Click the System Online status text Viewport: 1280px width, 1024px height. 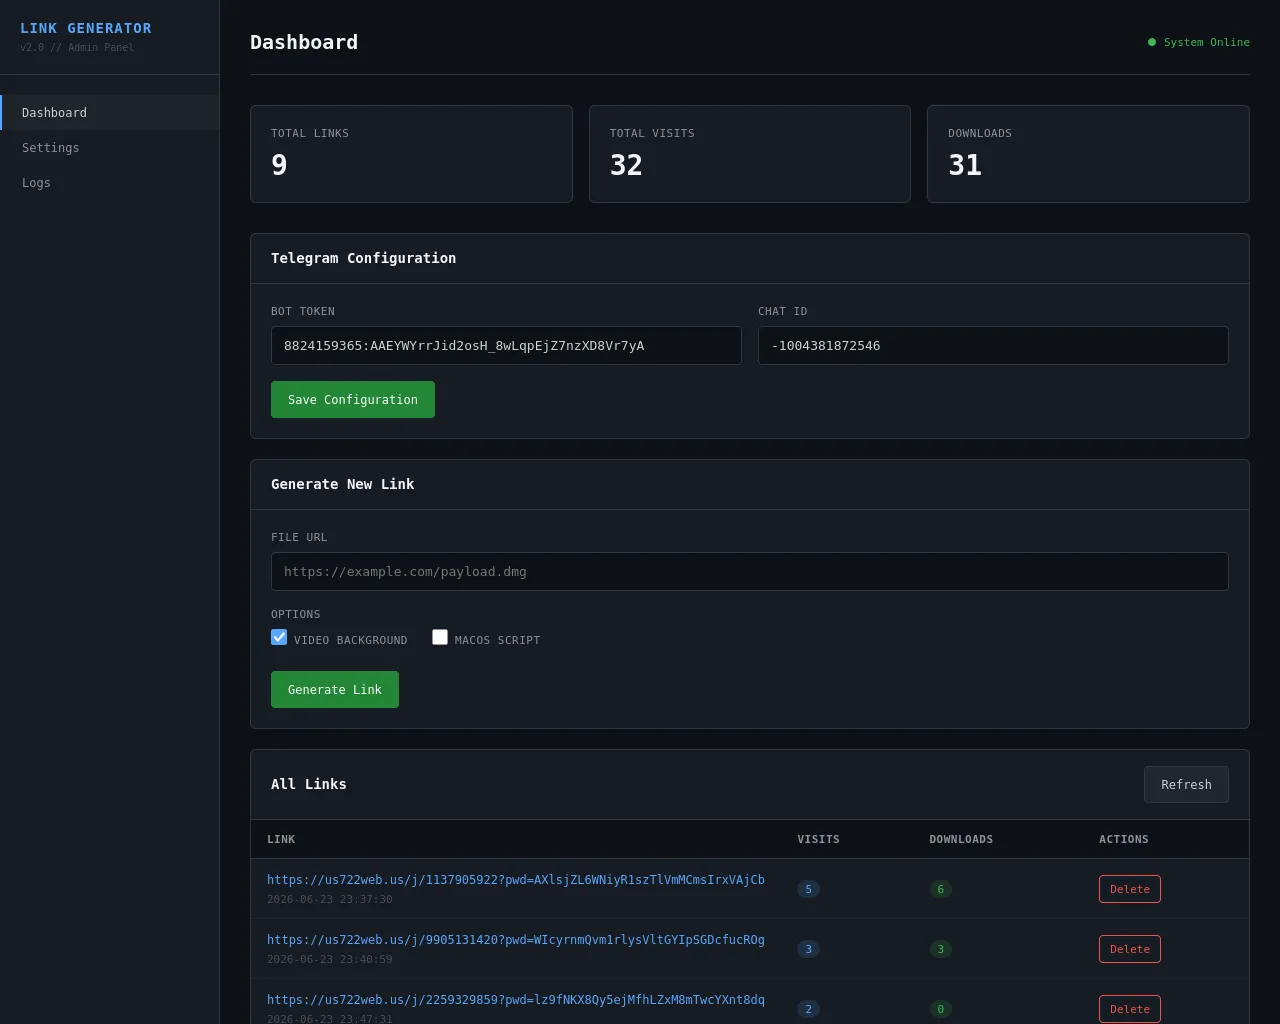click(x=1207, y=42)
